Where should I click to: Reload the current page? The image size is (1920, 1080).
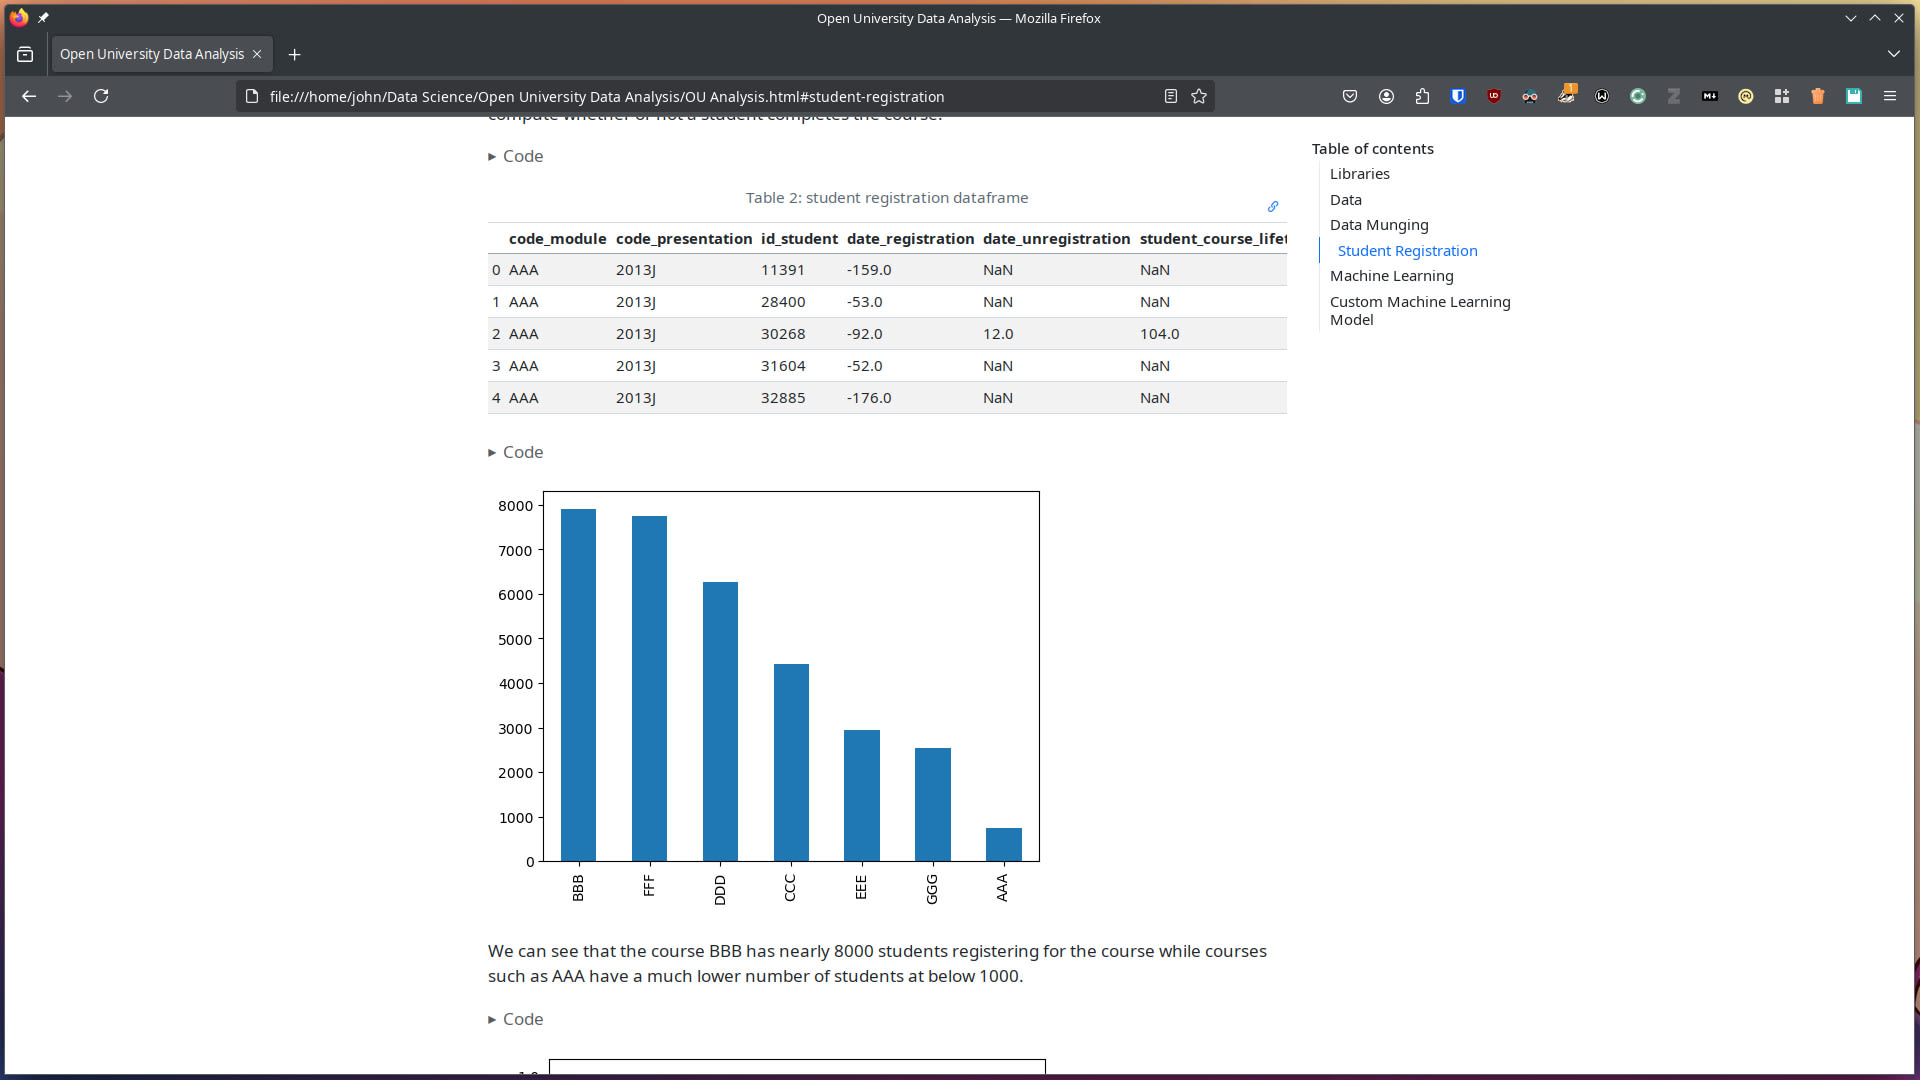coord(101,96)
